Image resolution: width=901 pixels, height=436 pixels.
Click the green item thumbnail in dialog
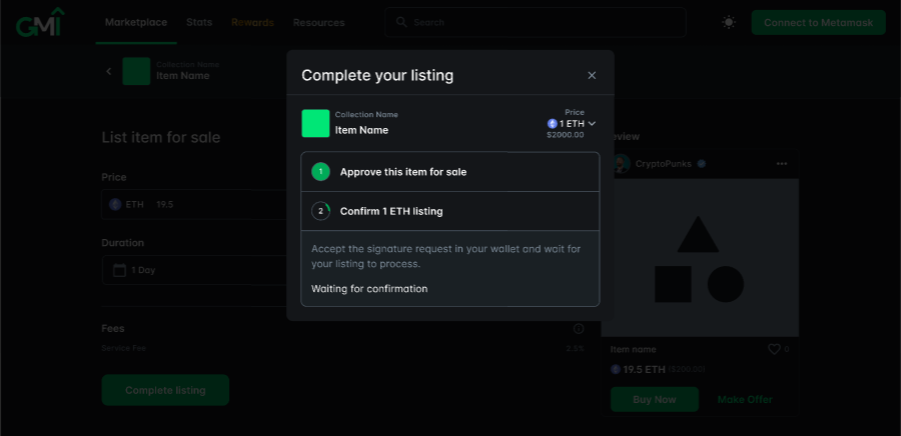[x=315, y=124]
